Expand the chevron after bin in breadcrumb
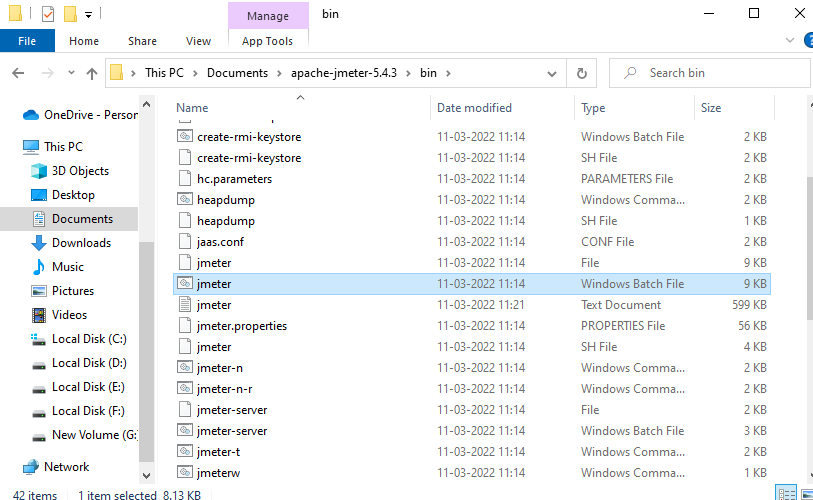The height and width of the screenshot is (500, 813). pyautogui.click(x=448, y=73)
